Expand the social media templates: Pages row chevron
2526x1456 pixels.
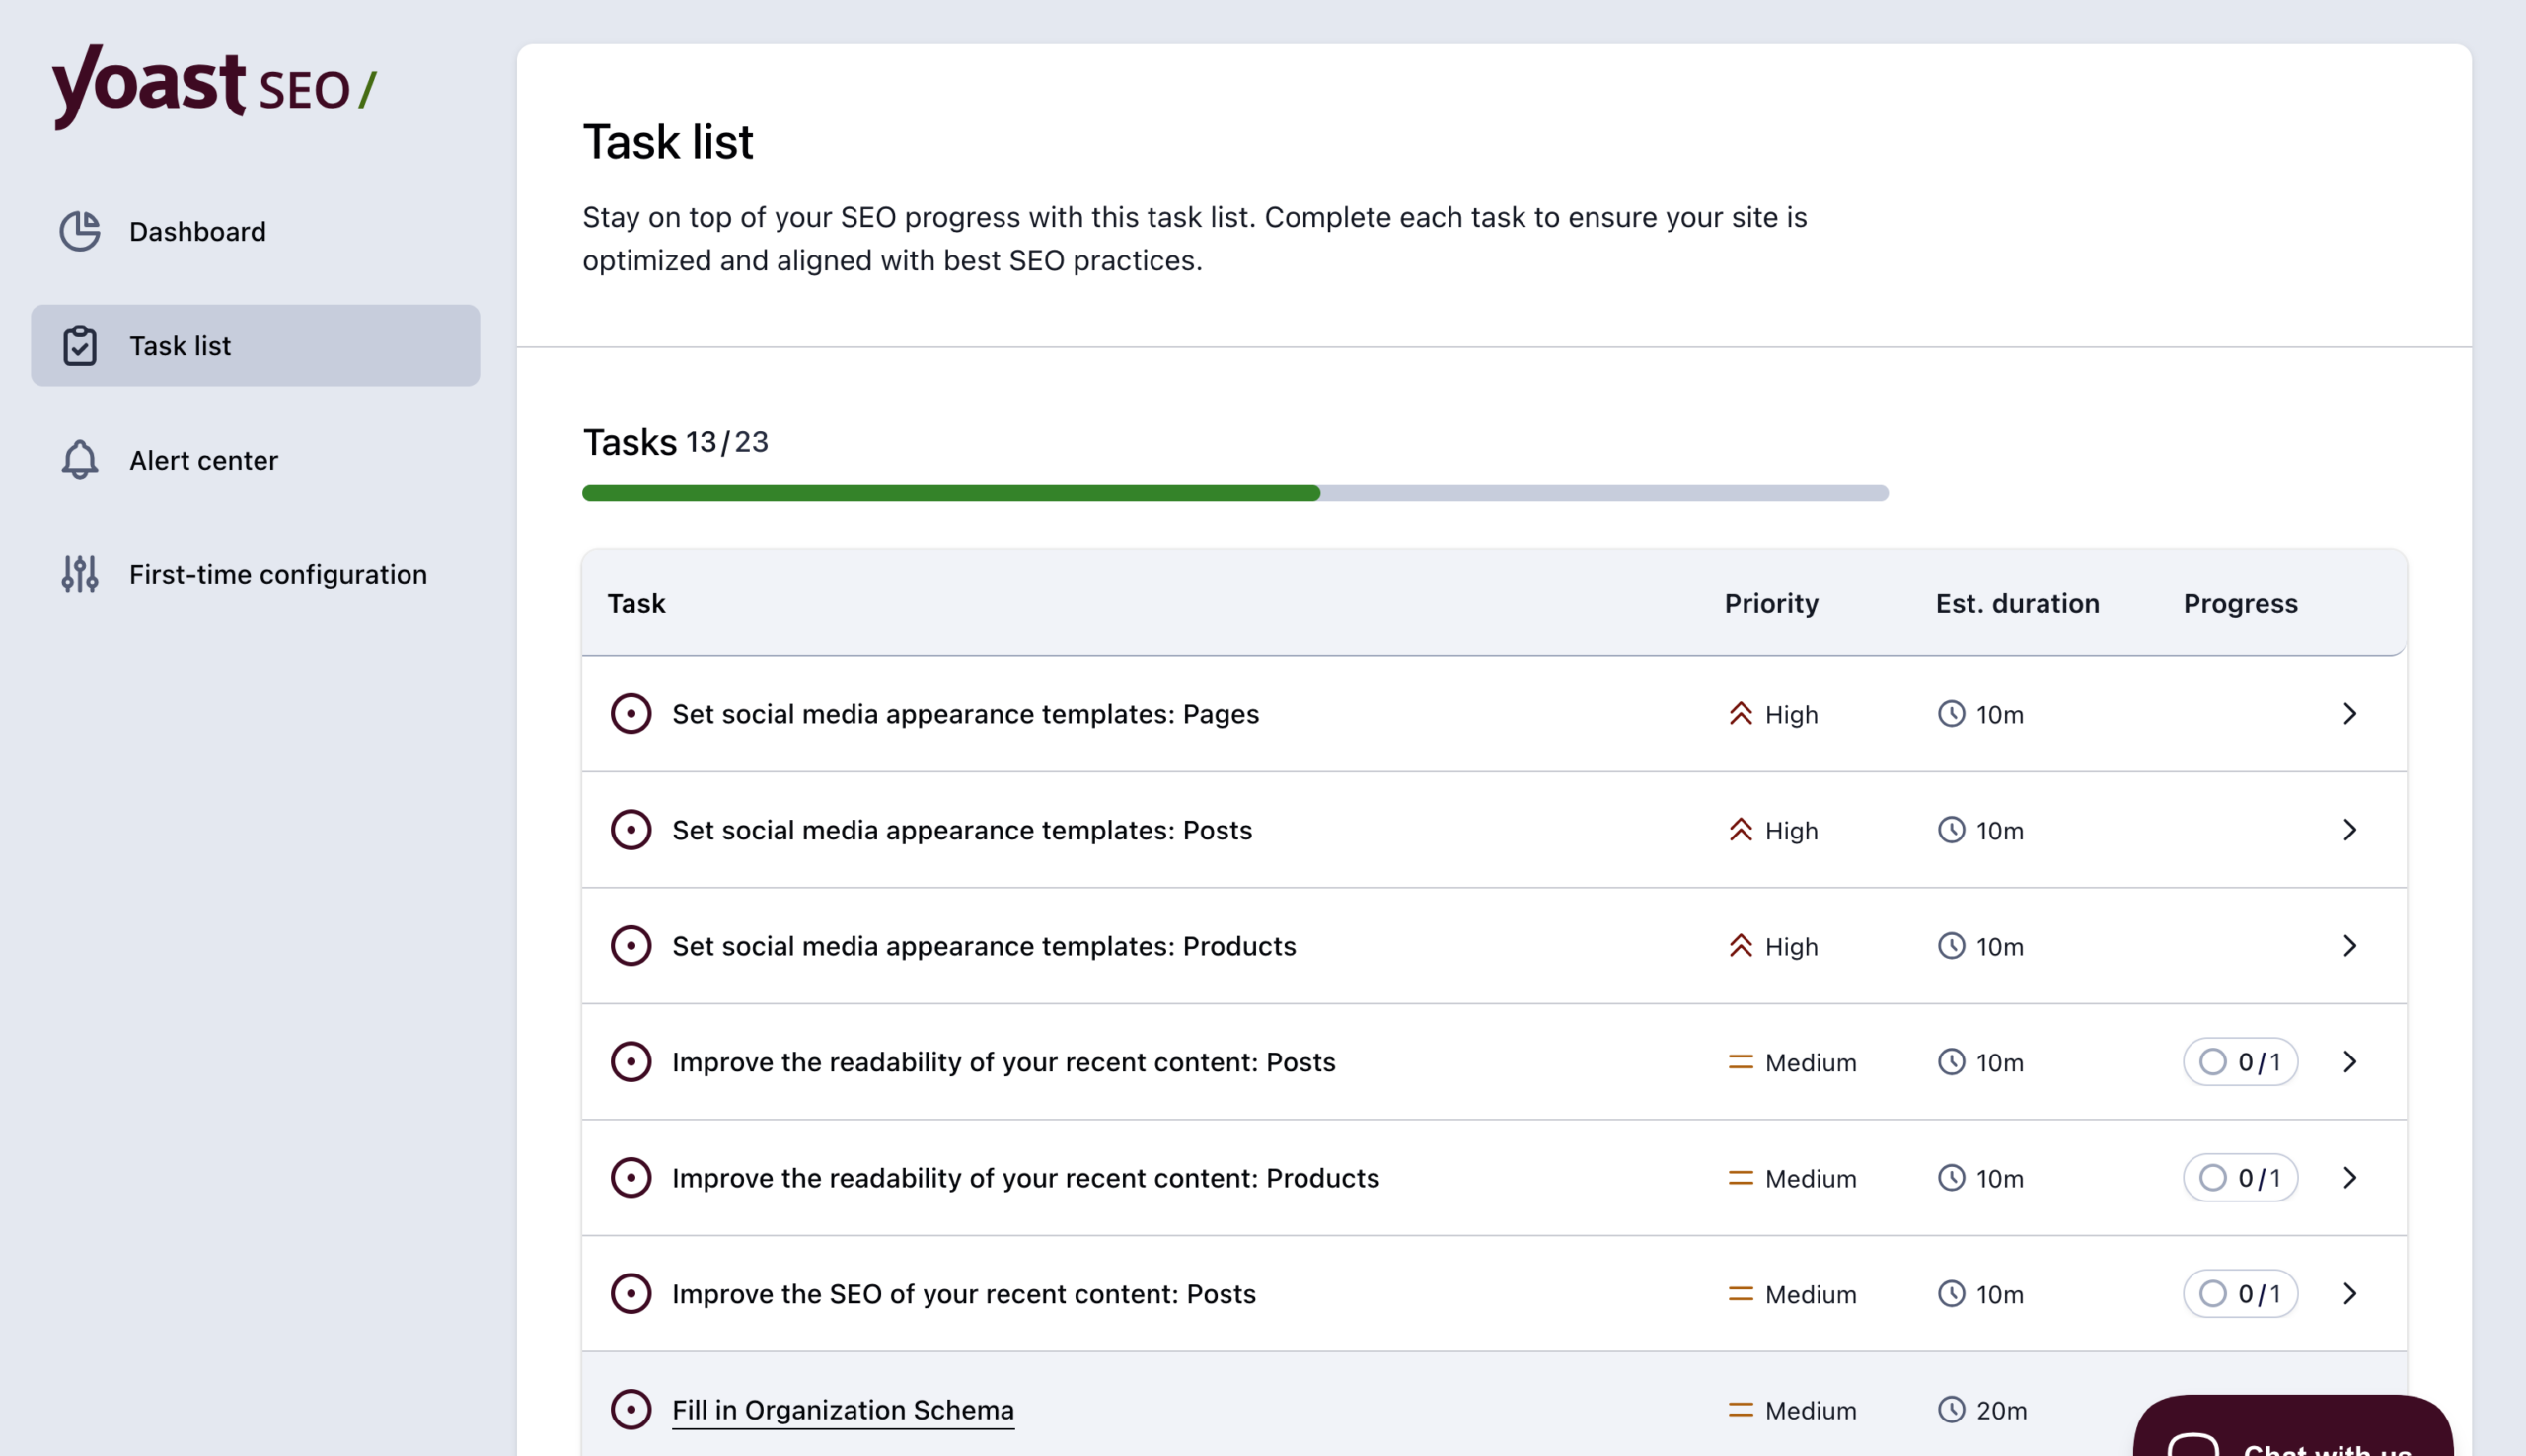tap(2350, 714)
